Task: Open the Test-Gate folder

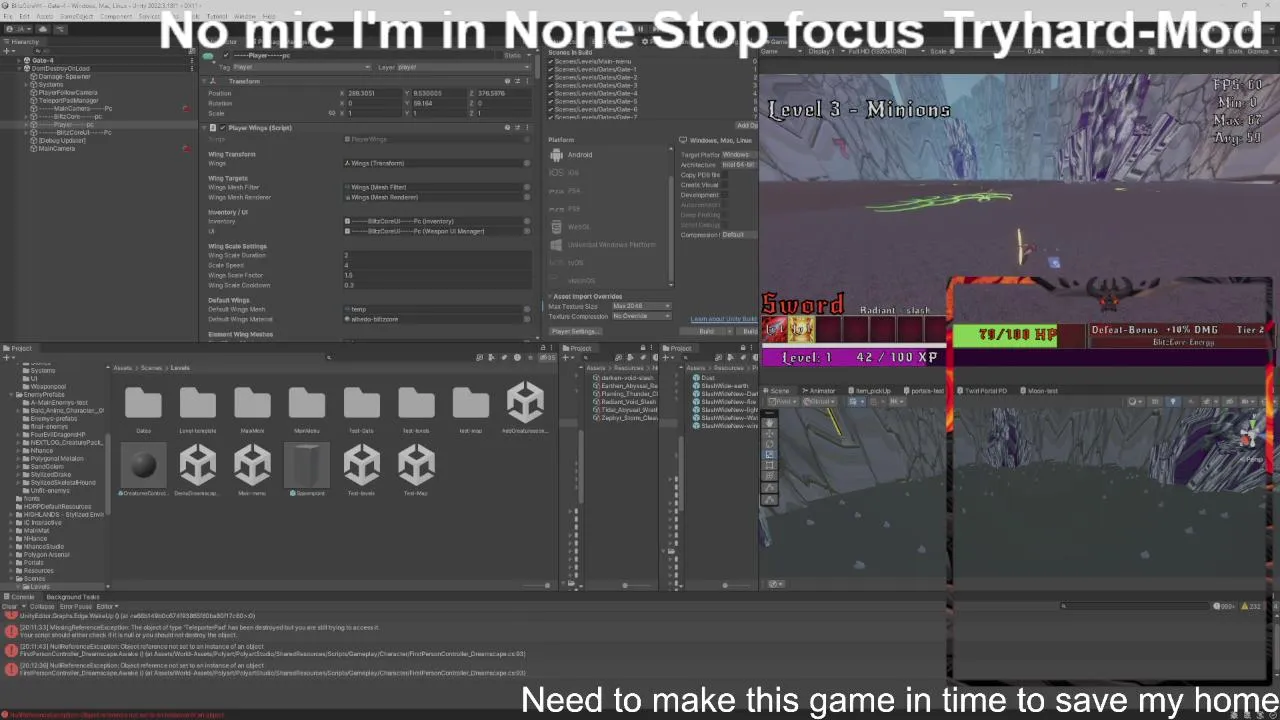Action: (362, 403)
